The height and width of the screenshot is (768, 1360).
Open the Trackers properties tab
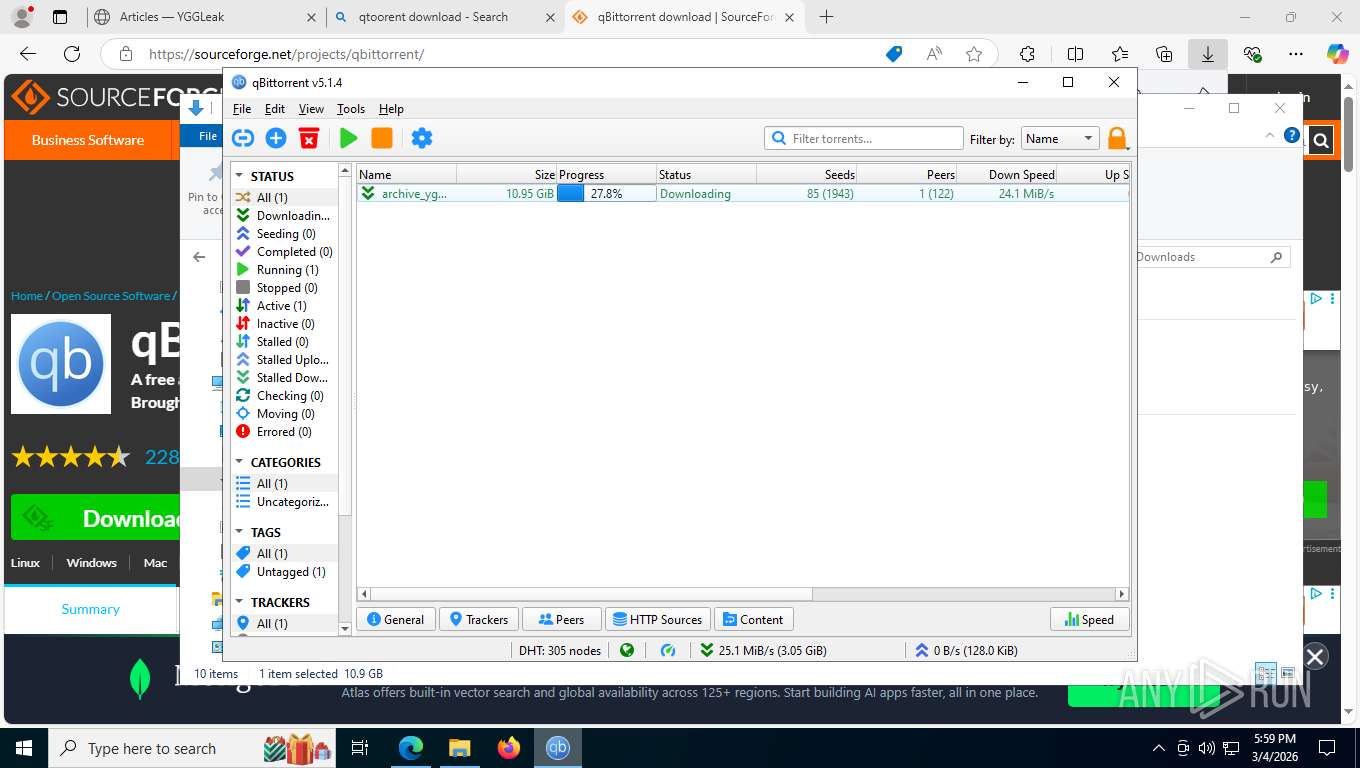click(479, 620)
